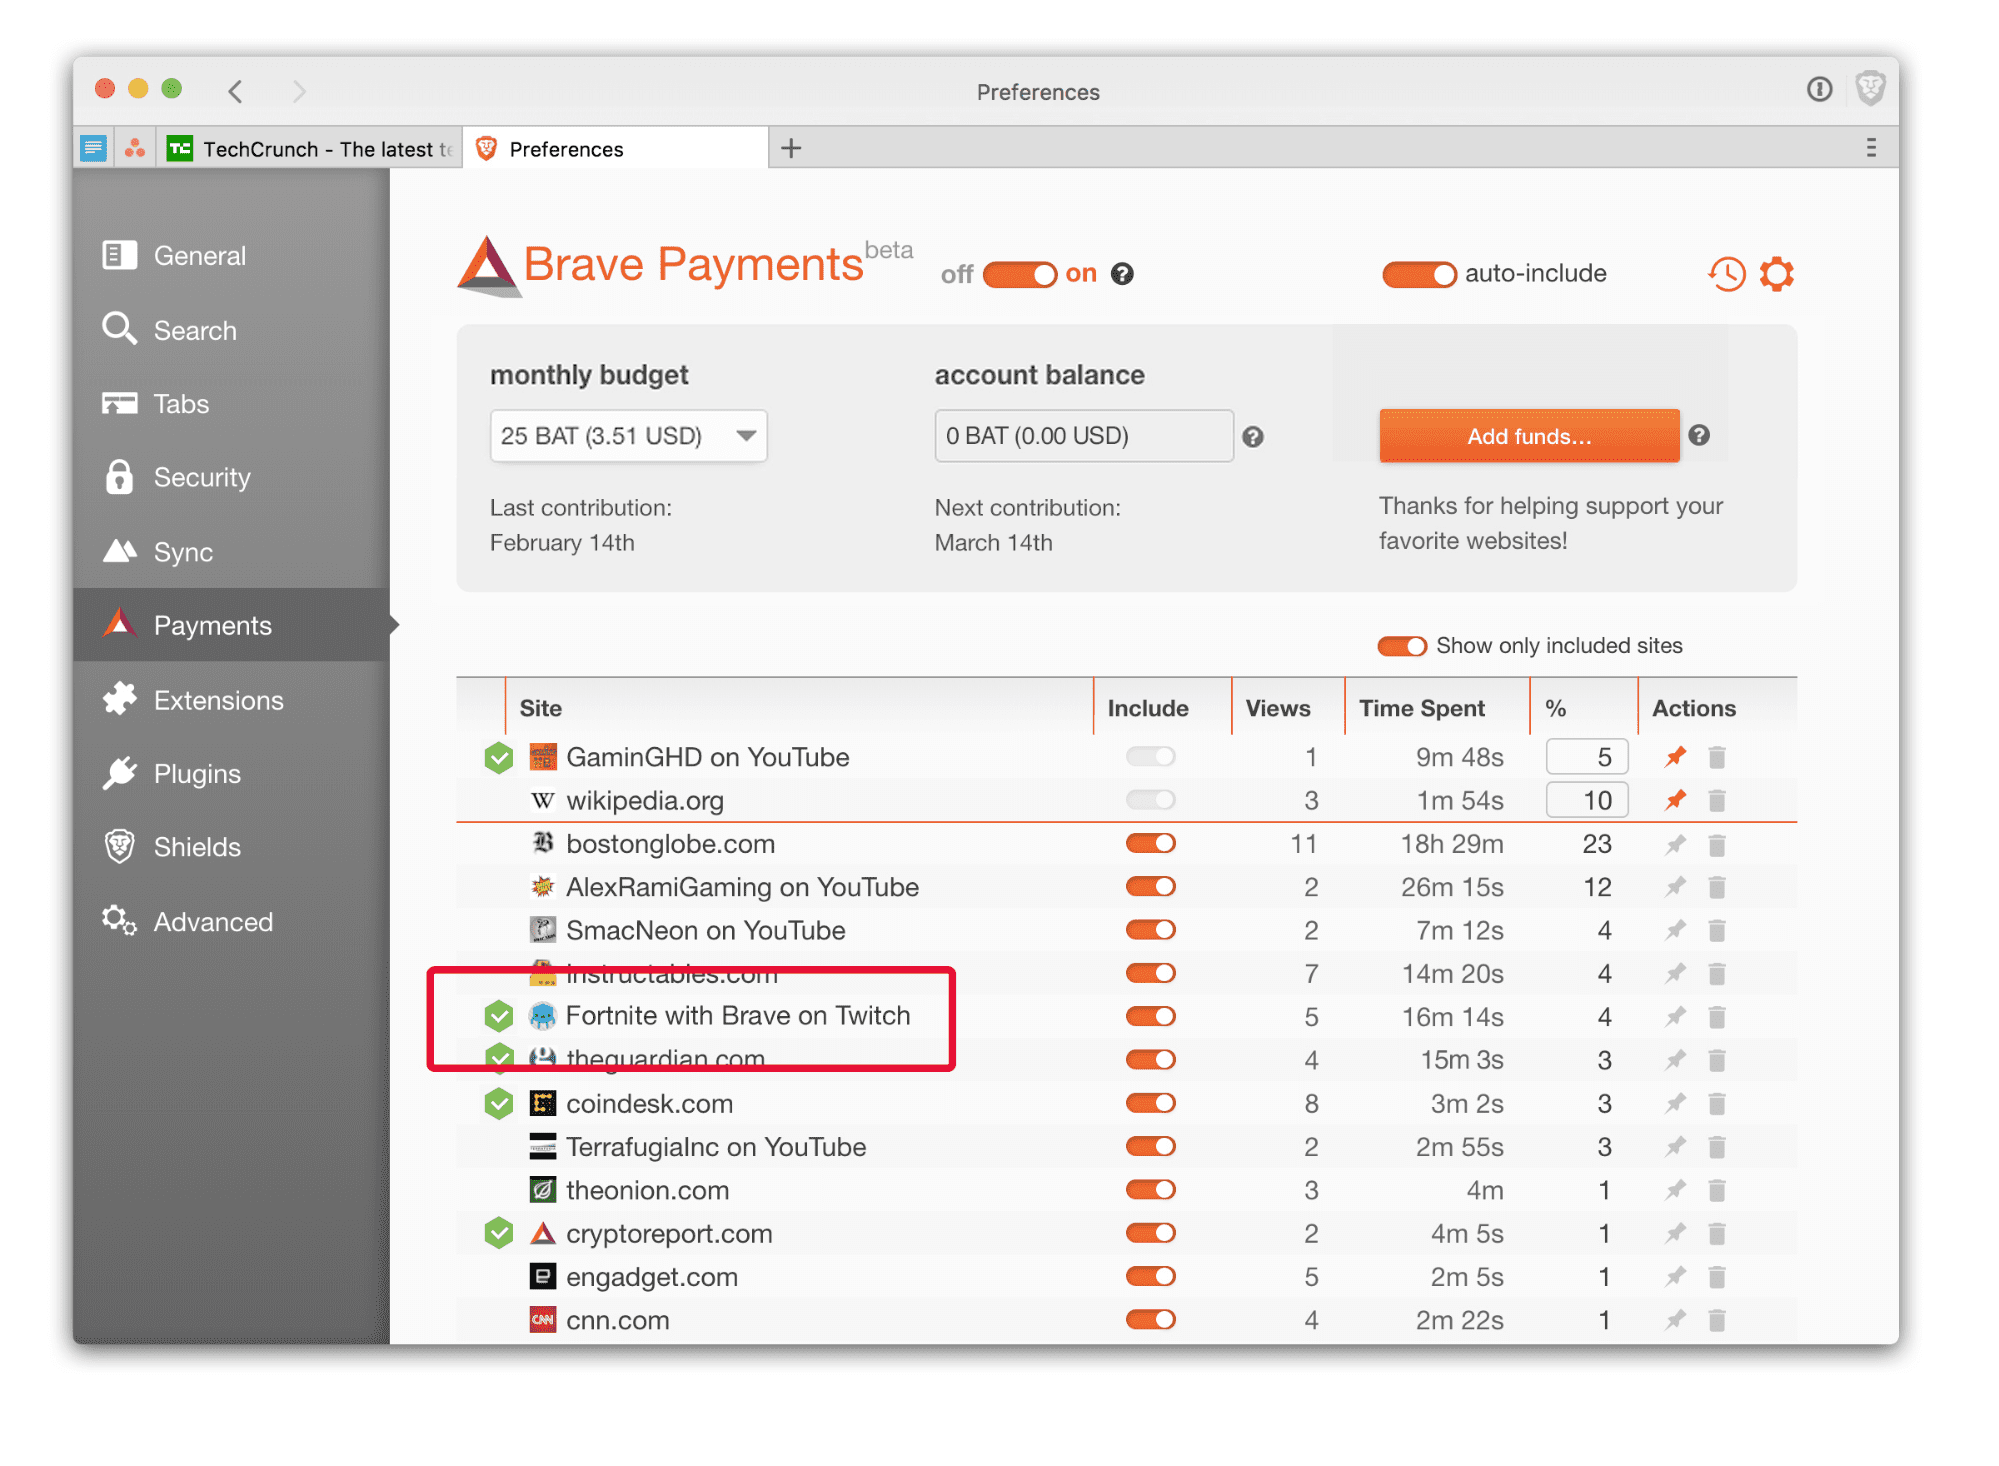
Task: Disable include for AlexRamiGaming on YouTube
Action: tap(1150, 887)
